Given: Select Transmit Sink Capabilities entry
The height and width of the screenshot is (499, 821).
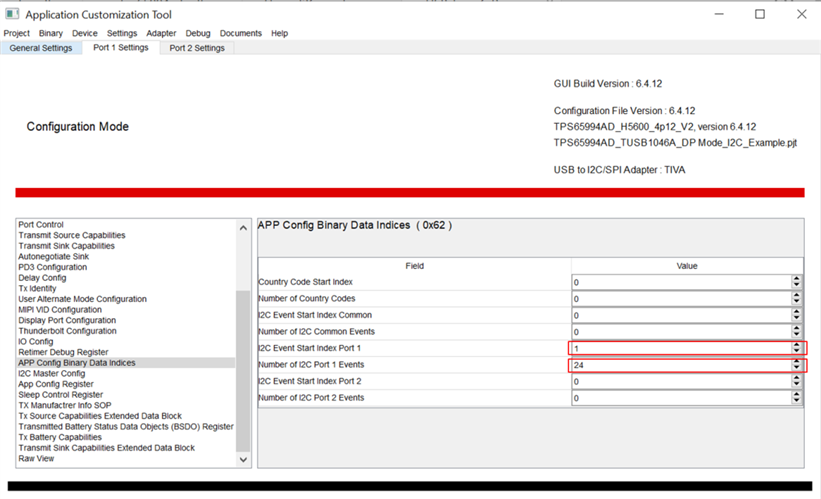Looking at the screenshot, I should pos(66,246).
